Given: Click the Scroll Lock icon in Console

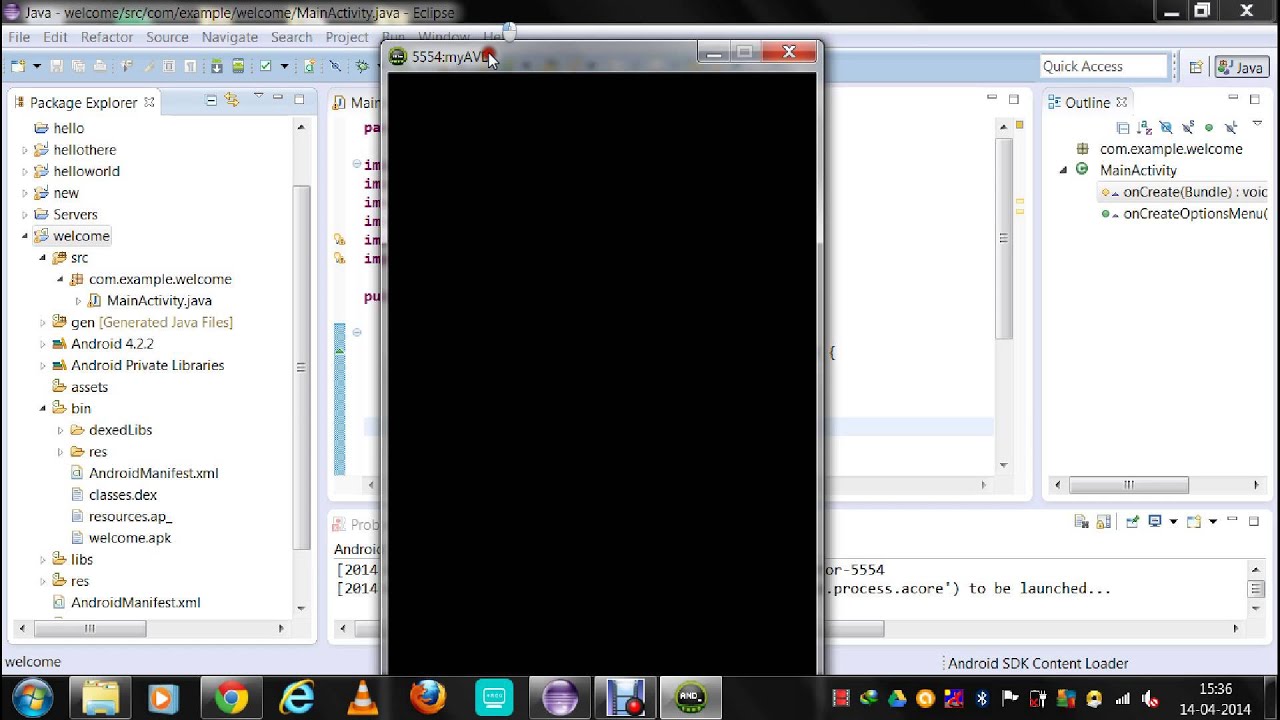Looking at the screenshot, I should point(1103,521).
